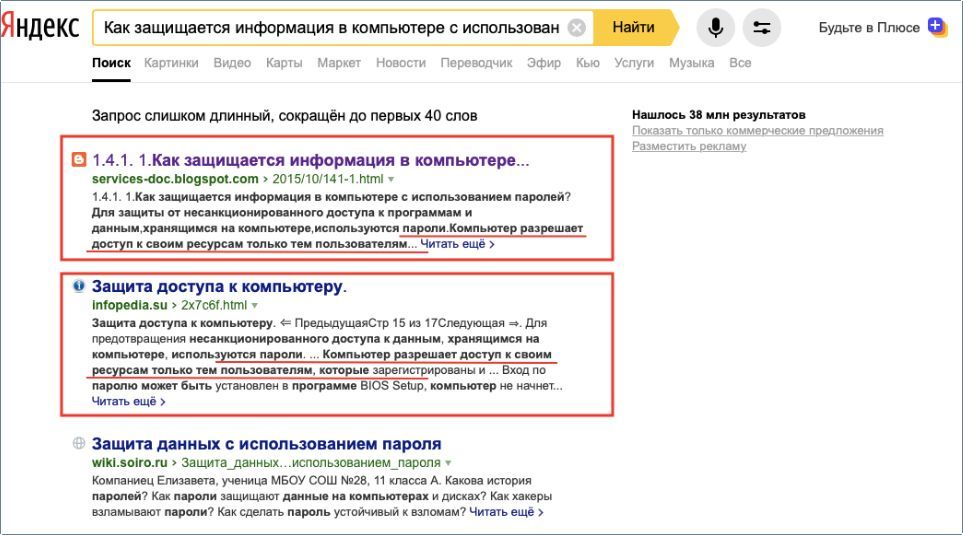
Task: Click Читать ещё in the wiki.soiro.ru result
Action: click(x=506, y=512)
